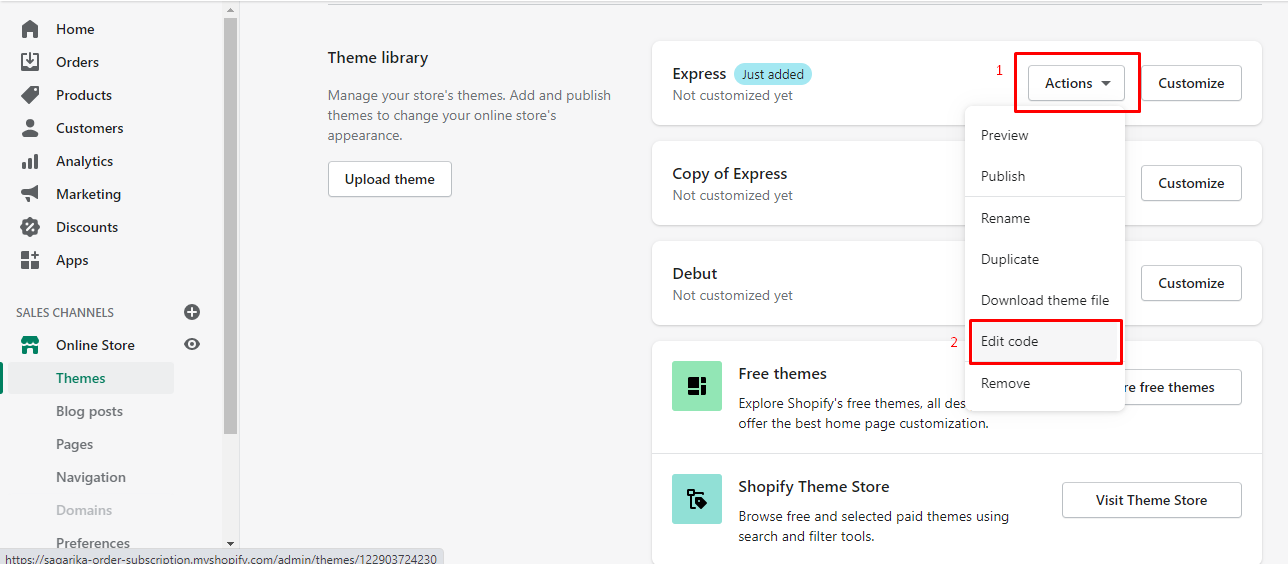Go to Customers section

pos(90,128)
